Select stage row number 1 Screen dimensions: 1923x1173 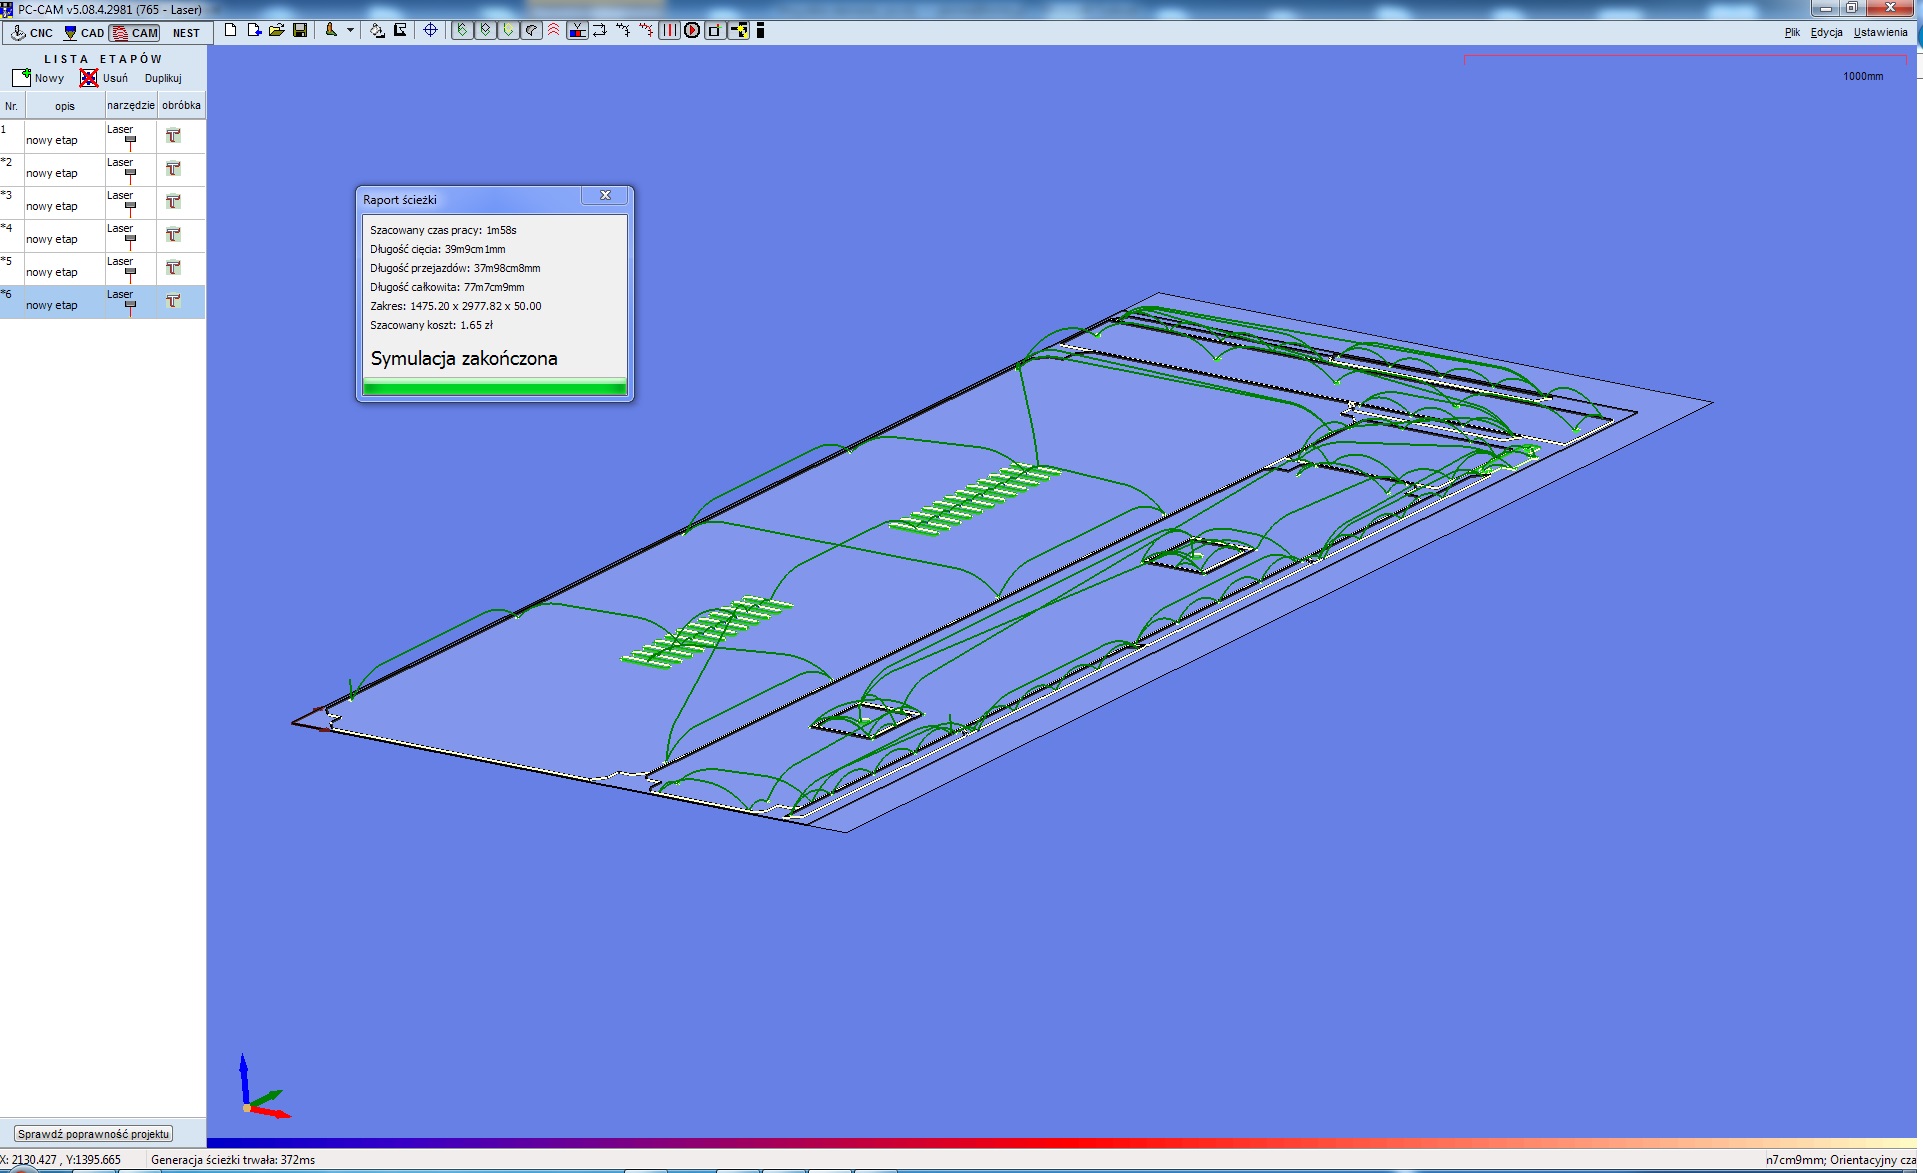103,136
